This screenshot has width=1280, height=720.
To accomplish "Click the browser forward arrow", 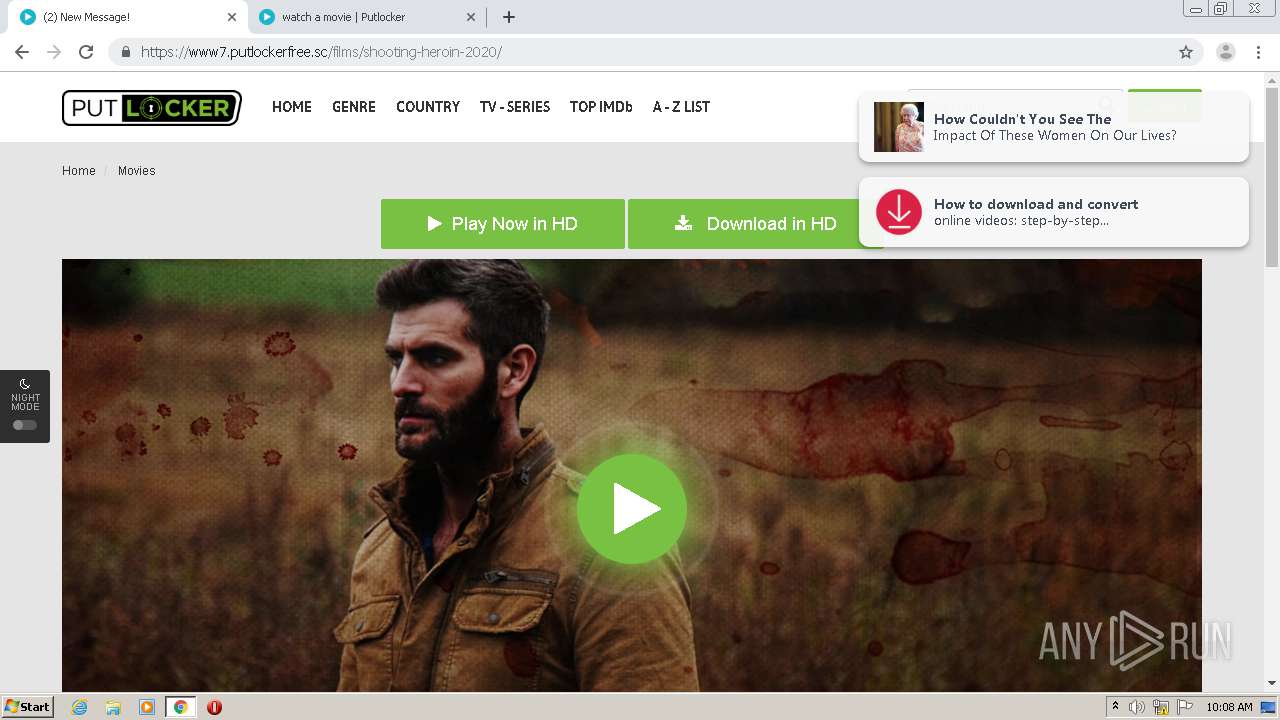I will (54, 52).
